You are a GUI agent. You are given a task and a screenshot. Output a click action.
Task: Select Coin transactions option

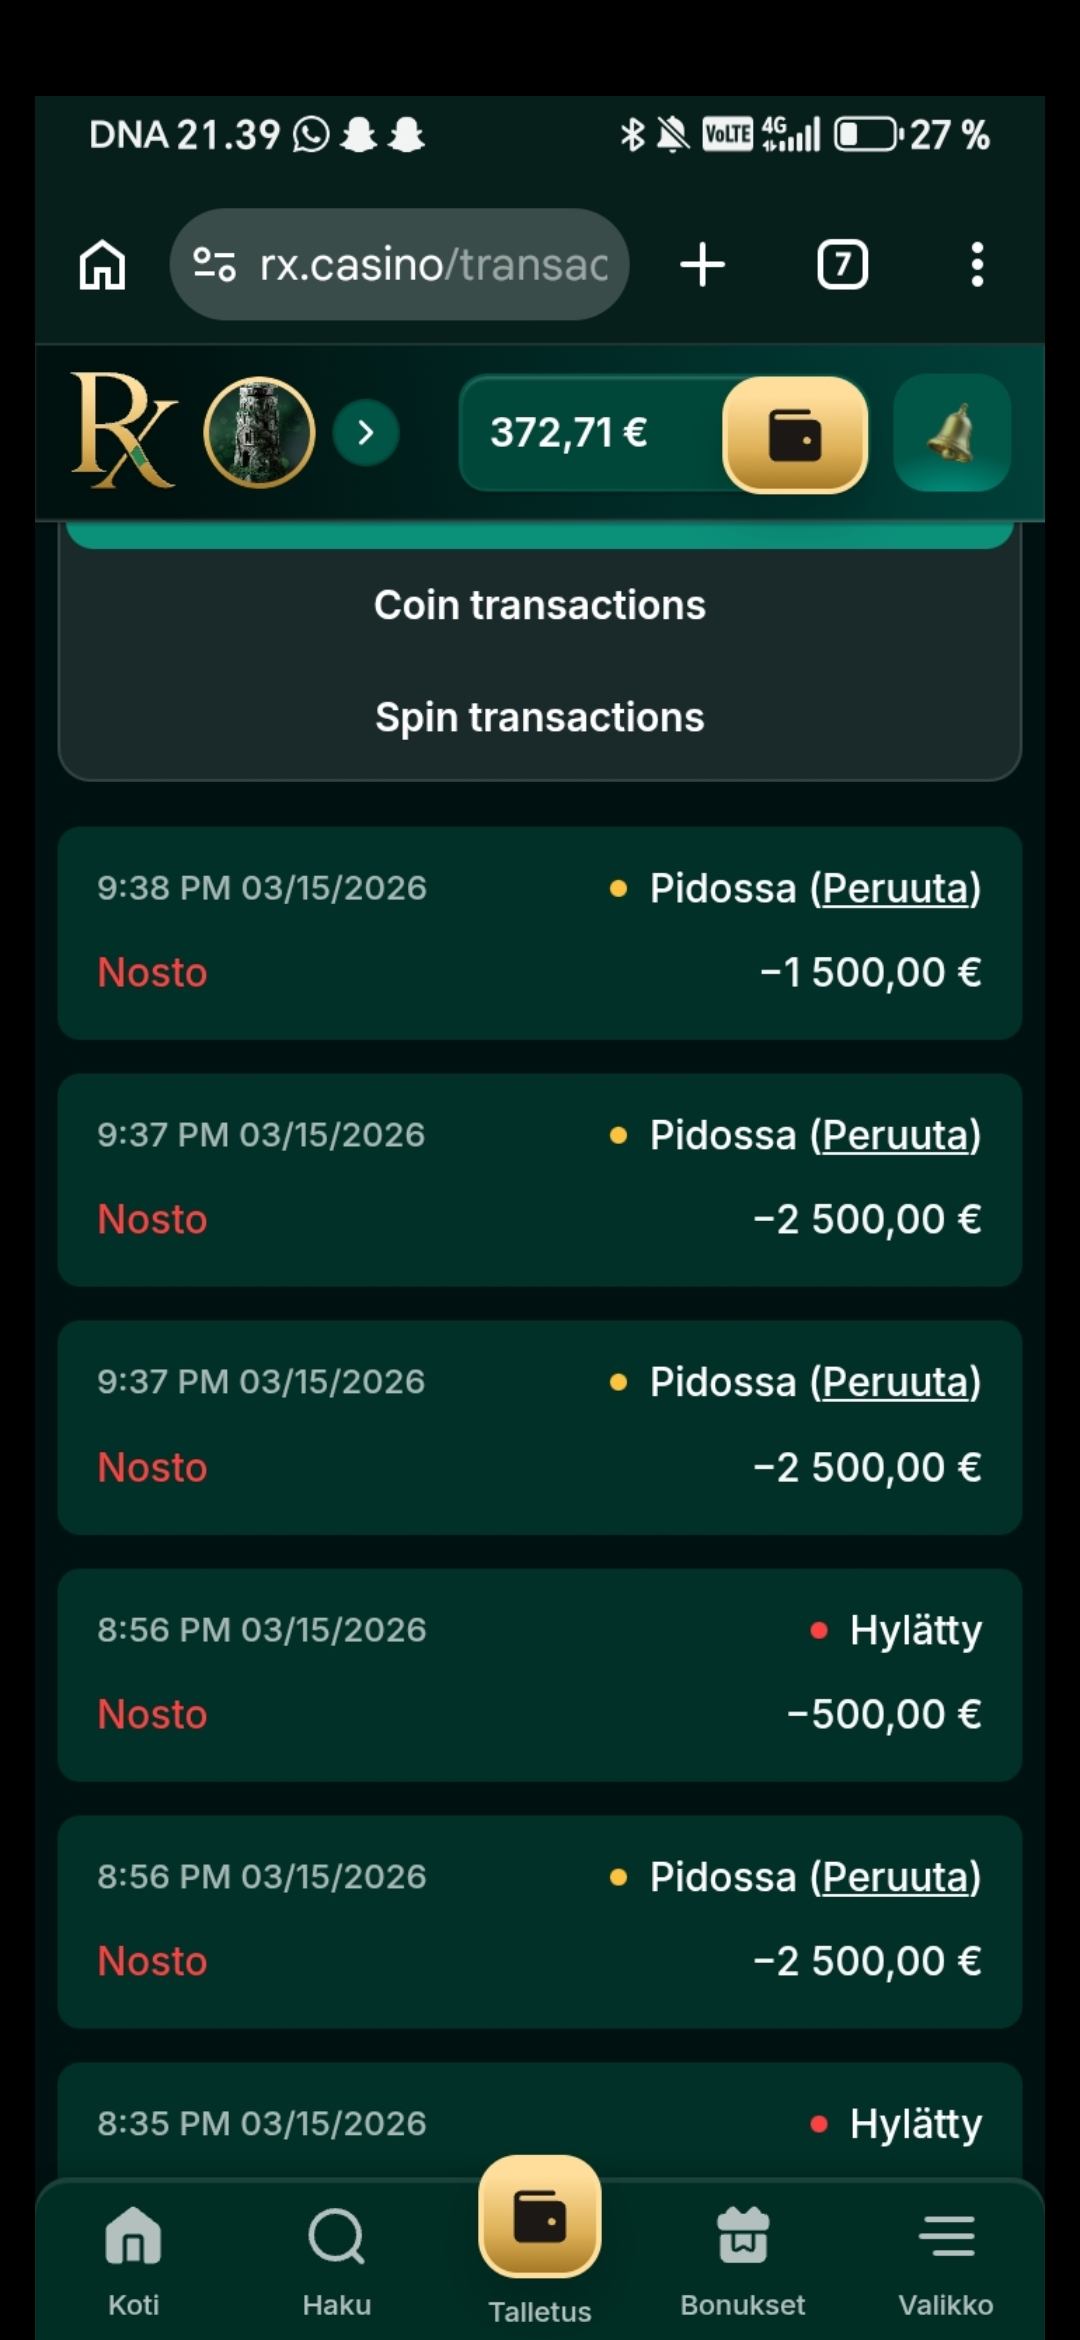540,605
